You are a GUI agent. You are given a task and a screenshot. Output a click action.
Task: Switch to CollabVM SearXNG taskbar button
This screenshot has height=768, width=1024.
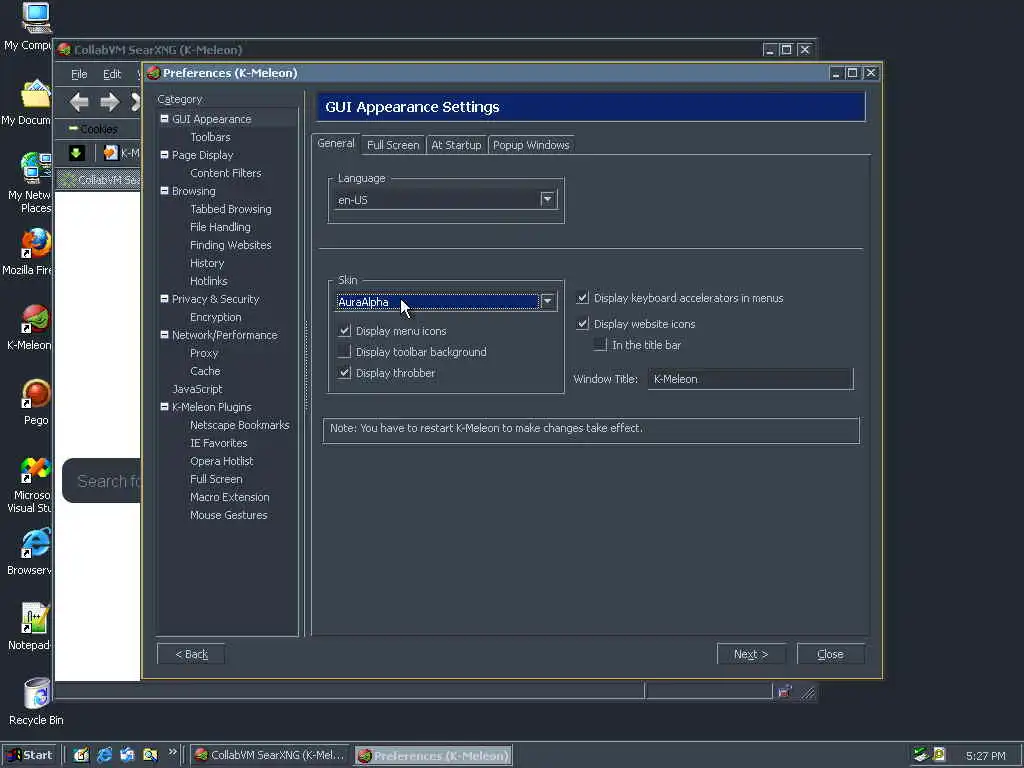(271, 755)
